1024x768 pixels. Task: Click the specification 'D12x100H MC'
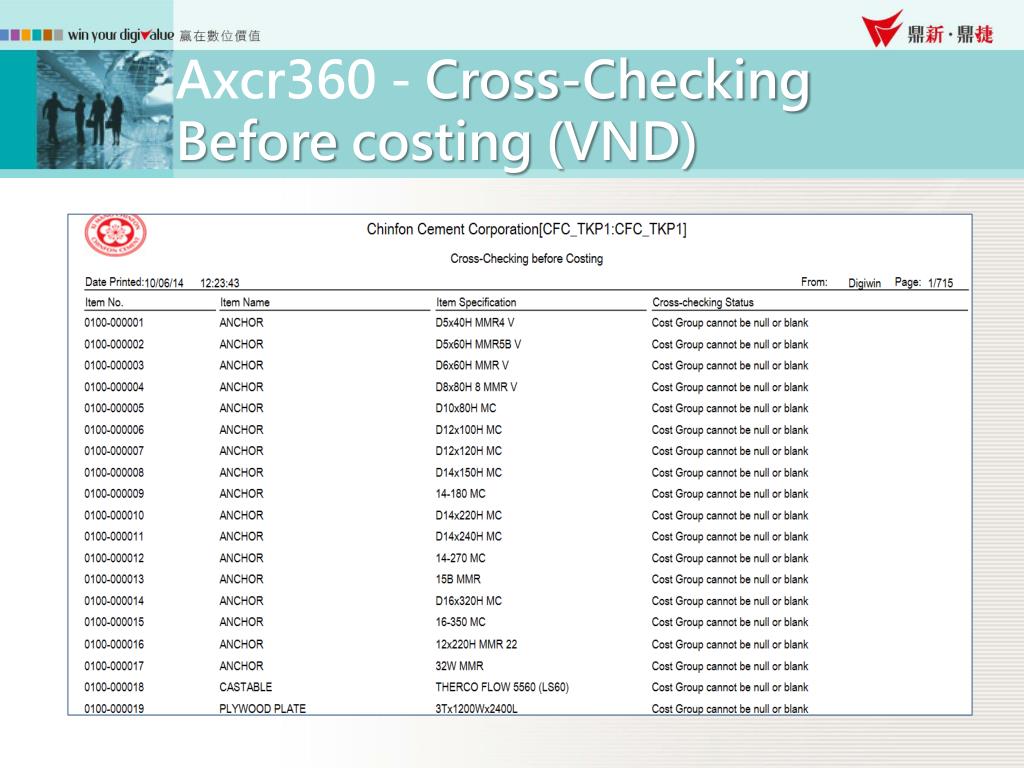pyautogui.click(x=469, y=430)
